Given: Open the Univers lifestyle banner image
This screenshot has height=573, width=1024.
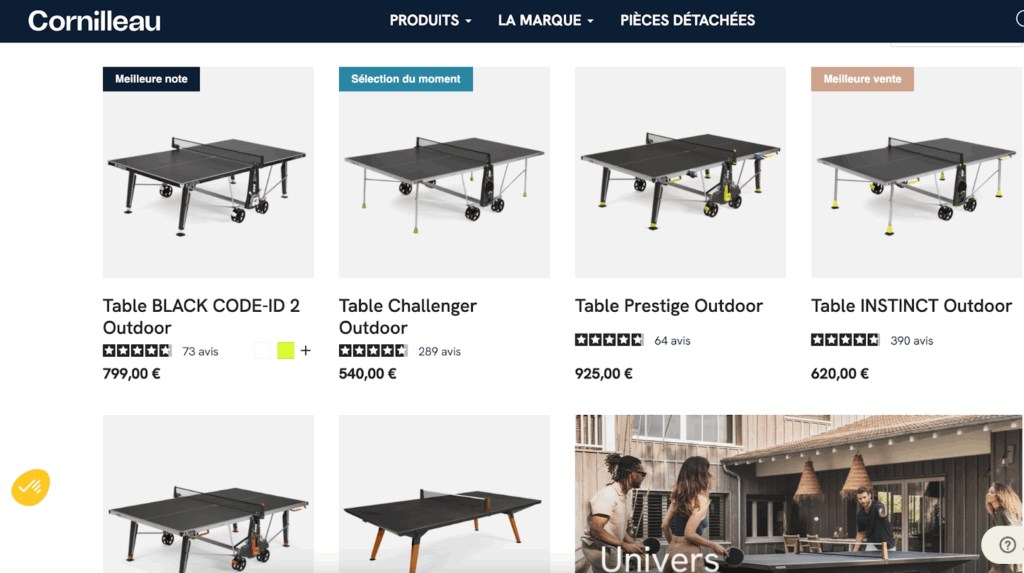Looking at the screenshot, I should point(799,494).
